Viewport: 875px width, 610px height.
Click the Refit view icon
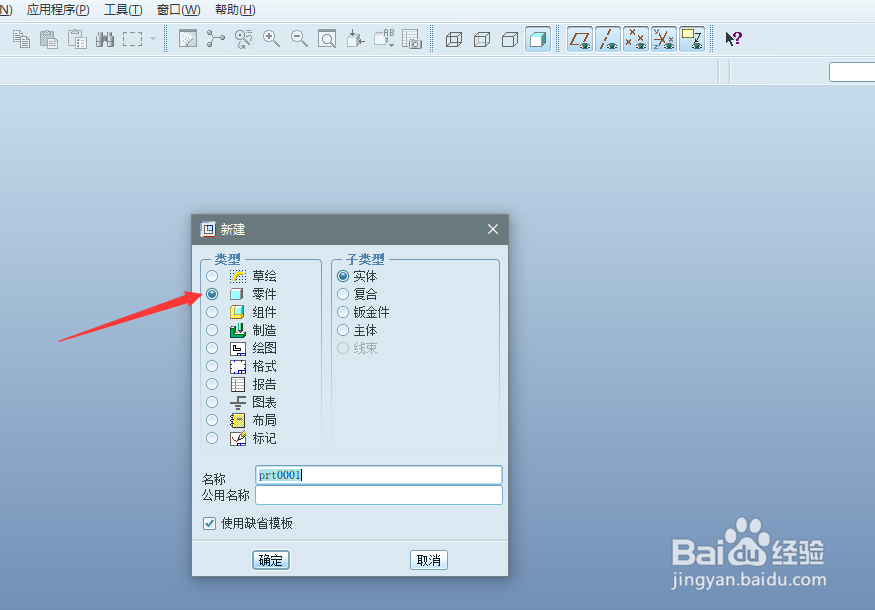[x=327, y=39]
